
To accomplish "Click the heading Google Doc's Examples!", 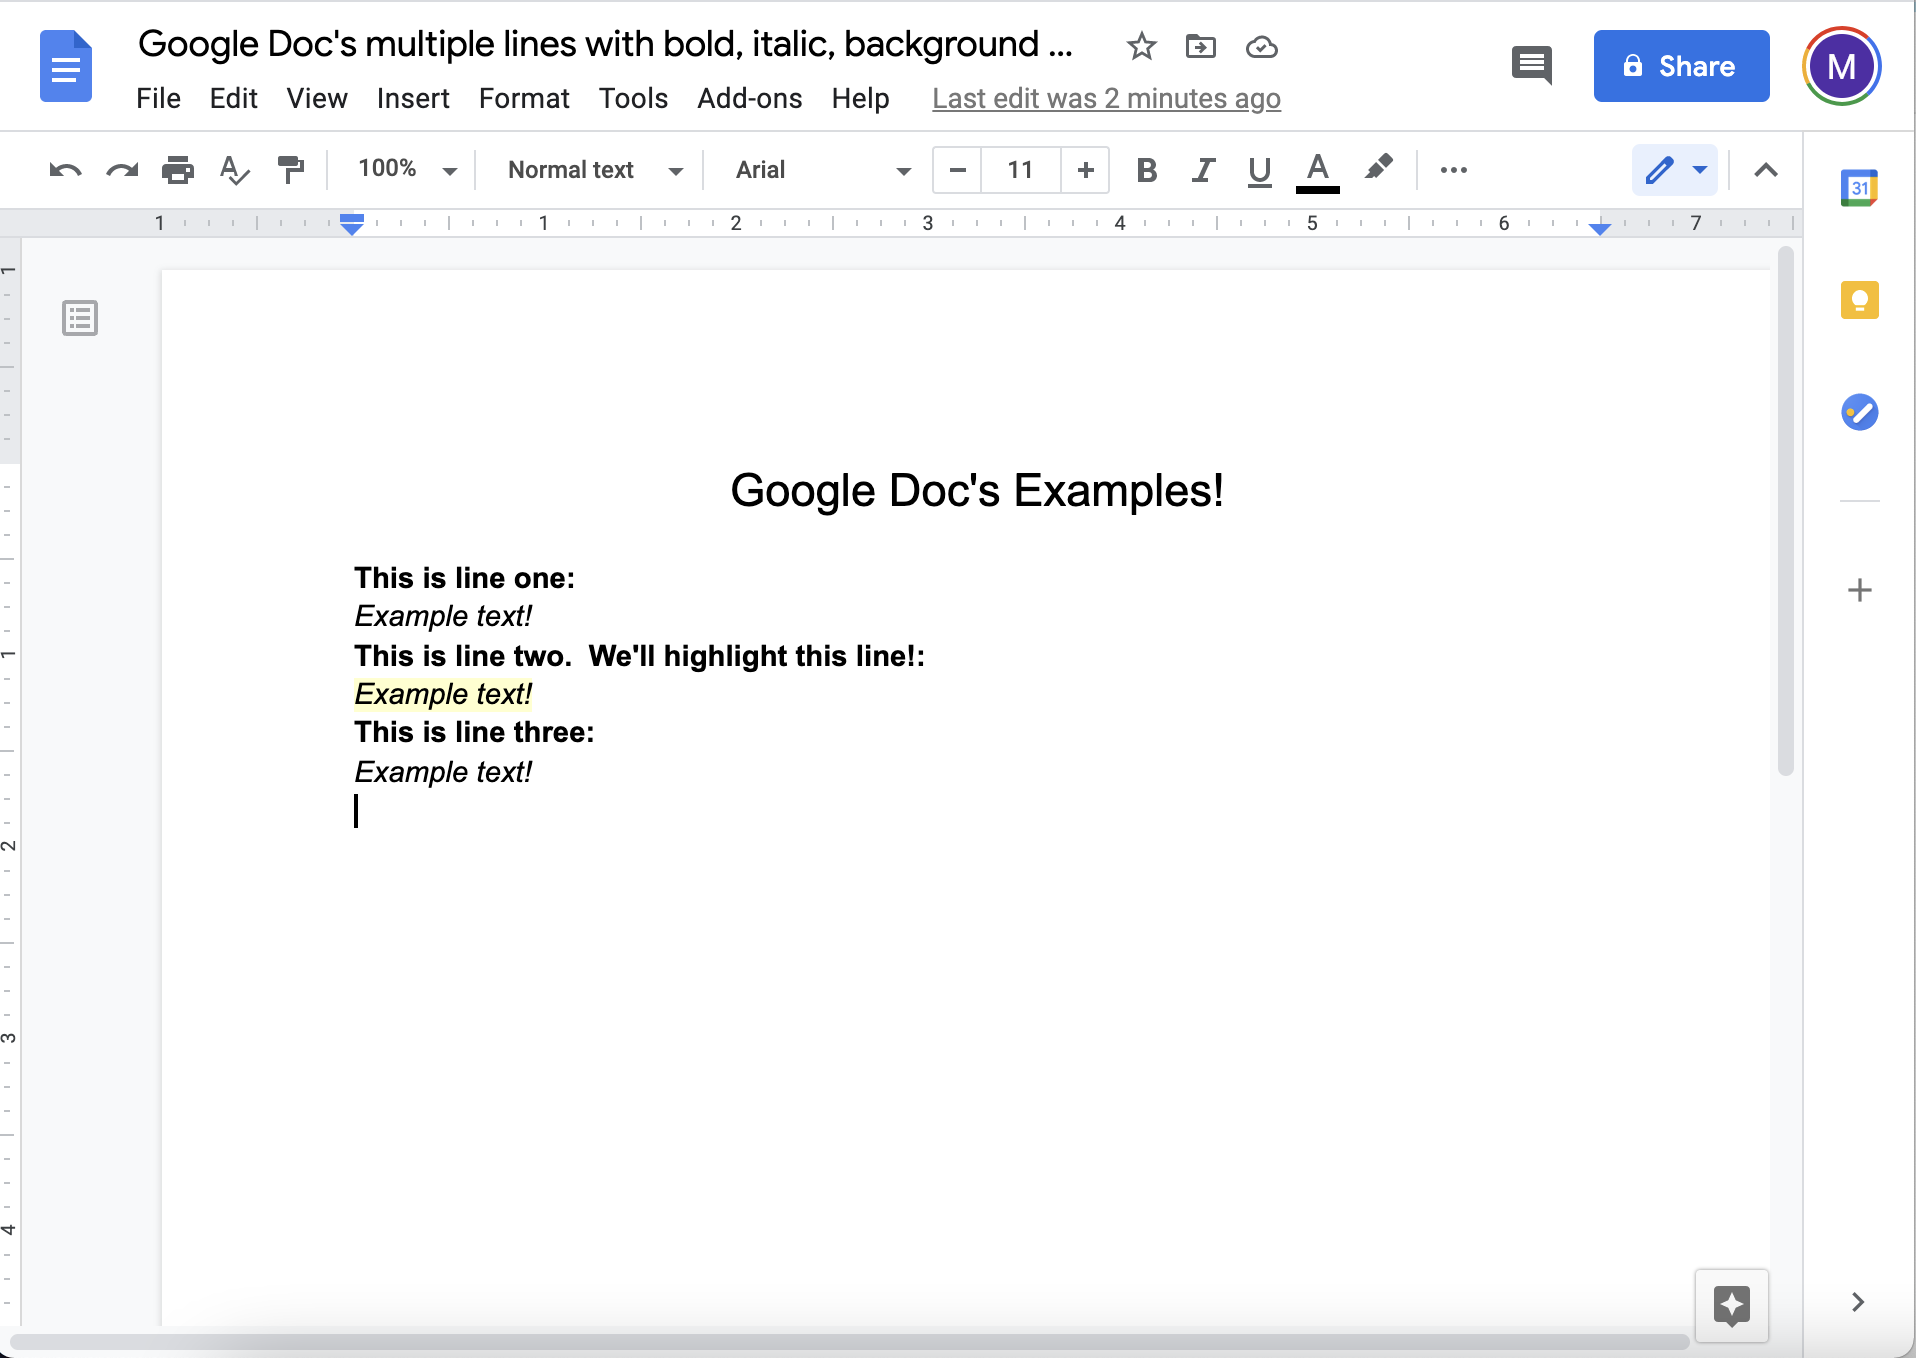I will coord(977,490).
